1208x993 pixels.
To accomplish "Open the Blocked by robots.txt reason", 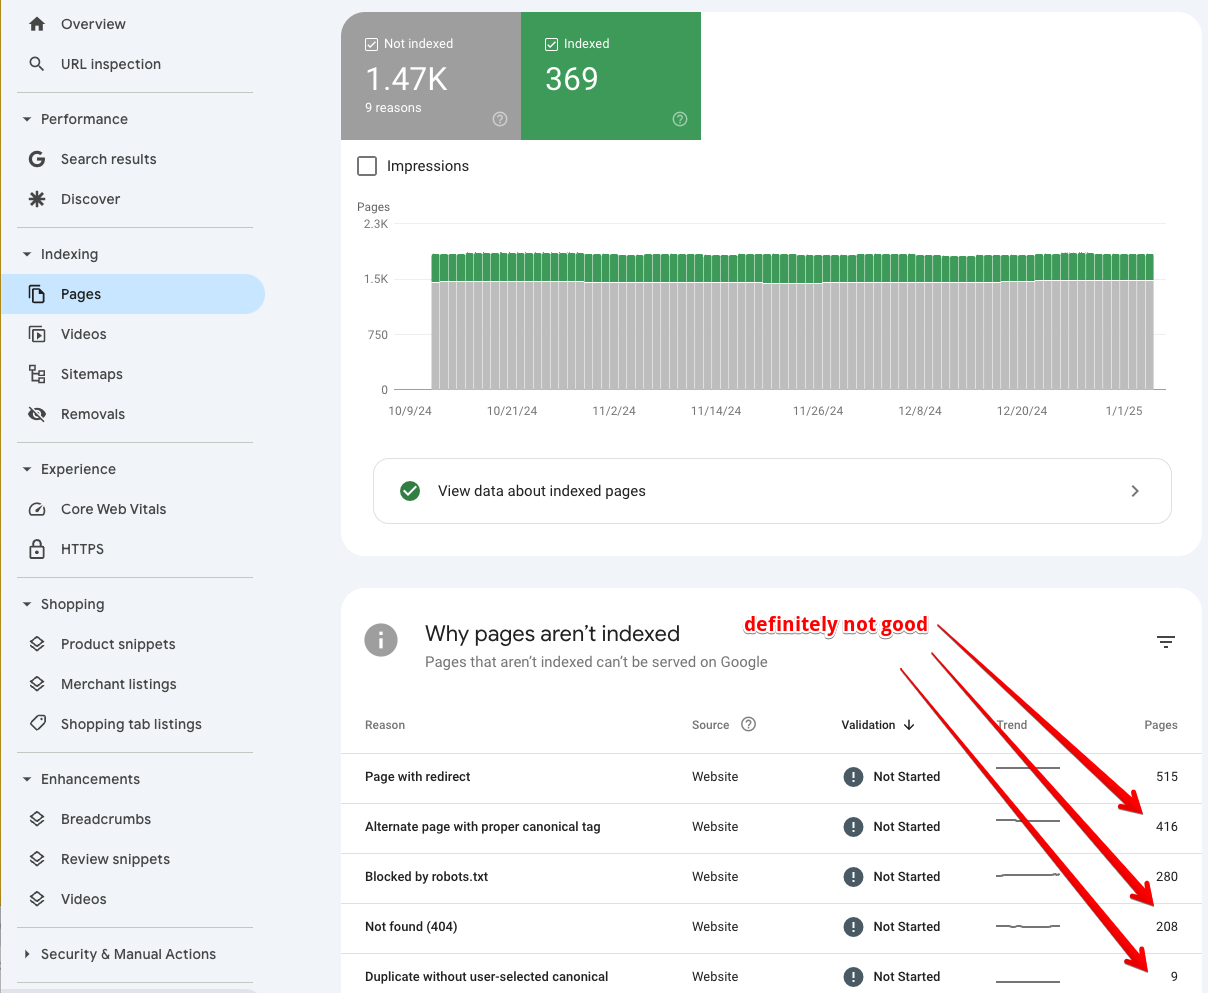I will (x=771, y=877).
